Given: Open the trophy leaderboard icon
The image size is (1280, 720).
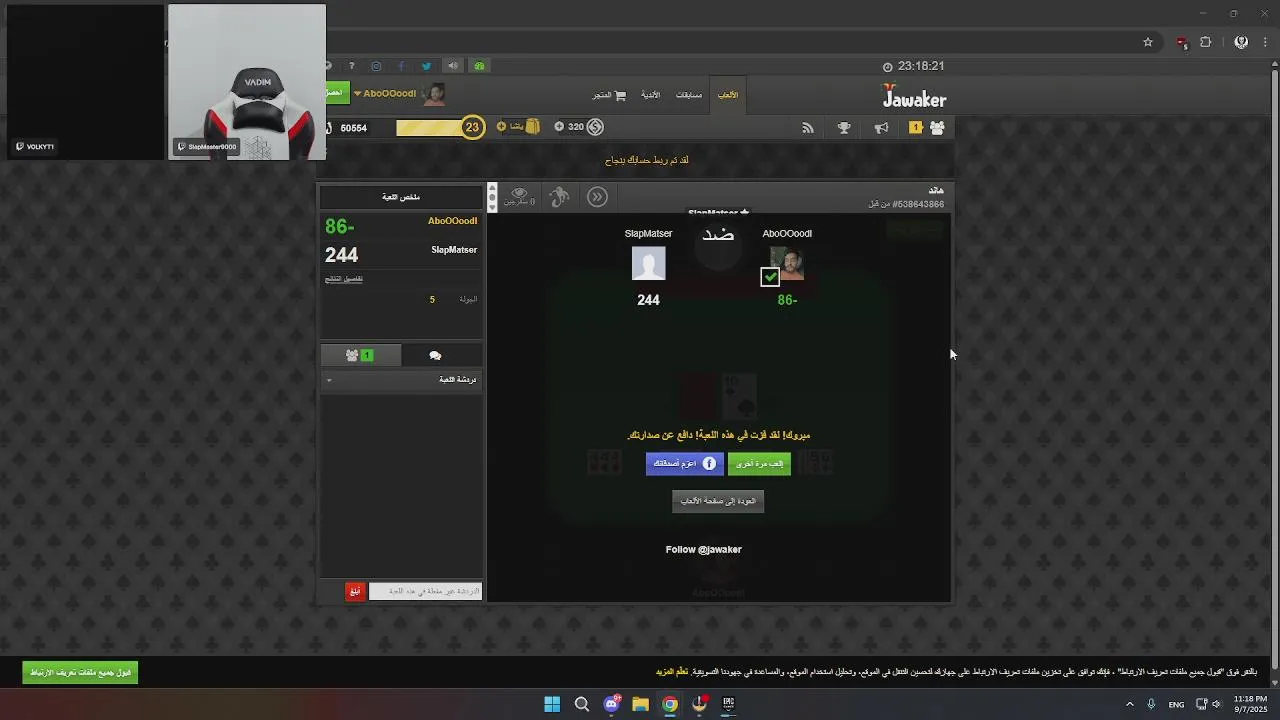Looking at the screenshot, I should [x=844, y=128].
